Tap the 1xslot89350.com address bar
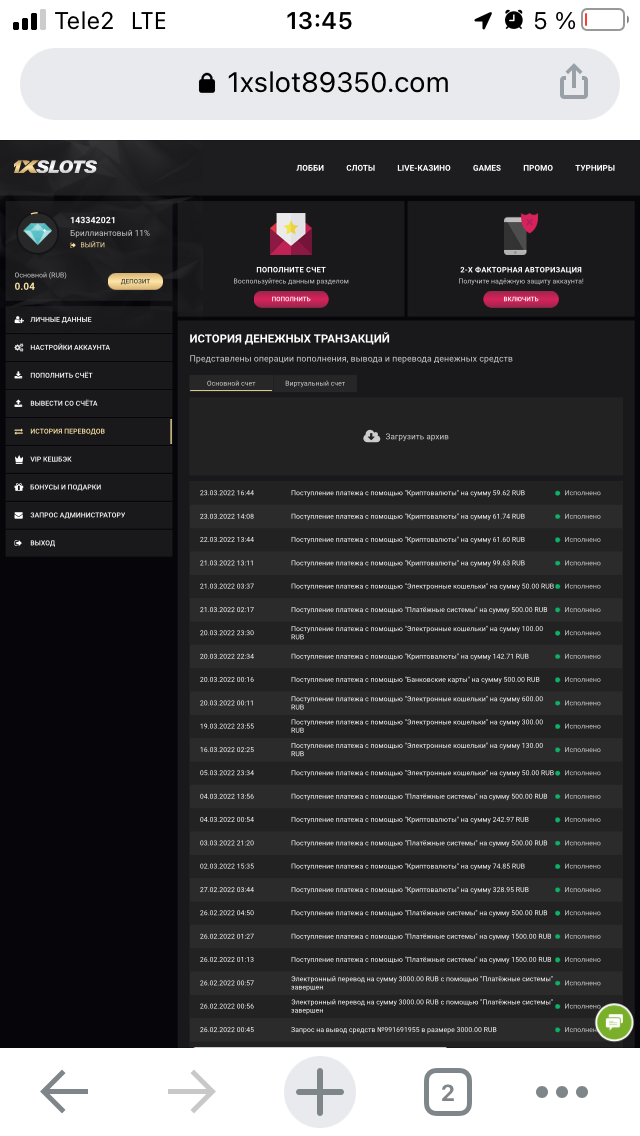This screenshot has width=640, height=1136. pos(320,83)
